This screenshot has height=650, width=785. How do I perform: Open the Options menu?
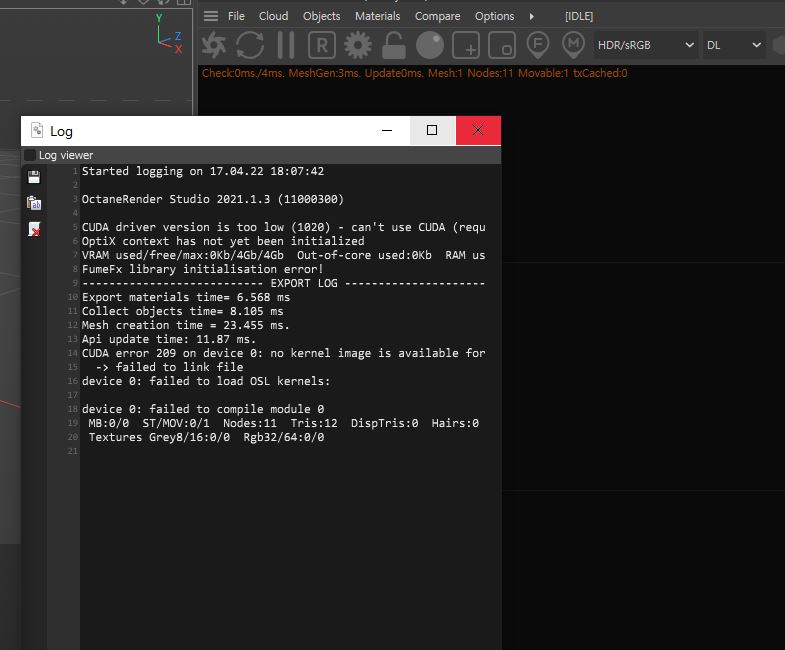494,16
